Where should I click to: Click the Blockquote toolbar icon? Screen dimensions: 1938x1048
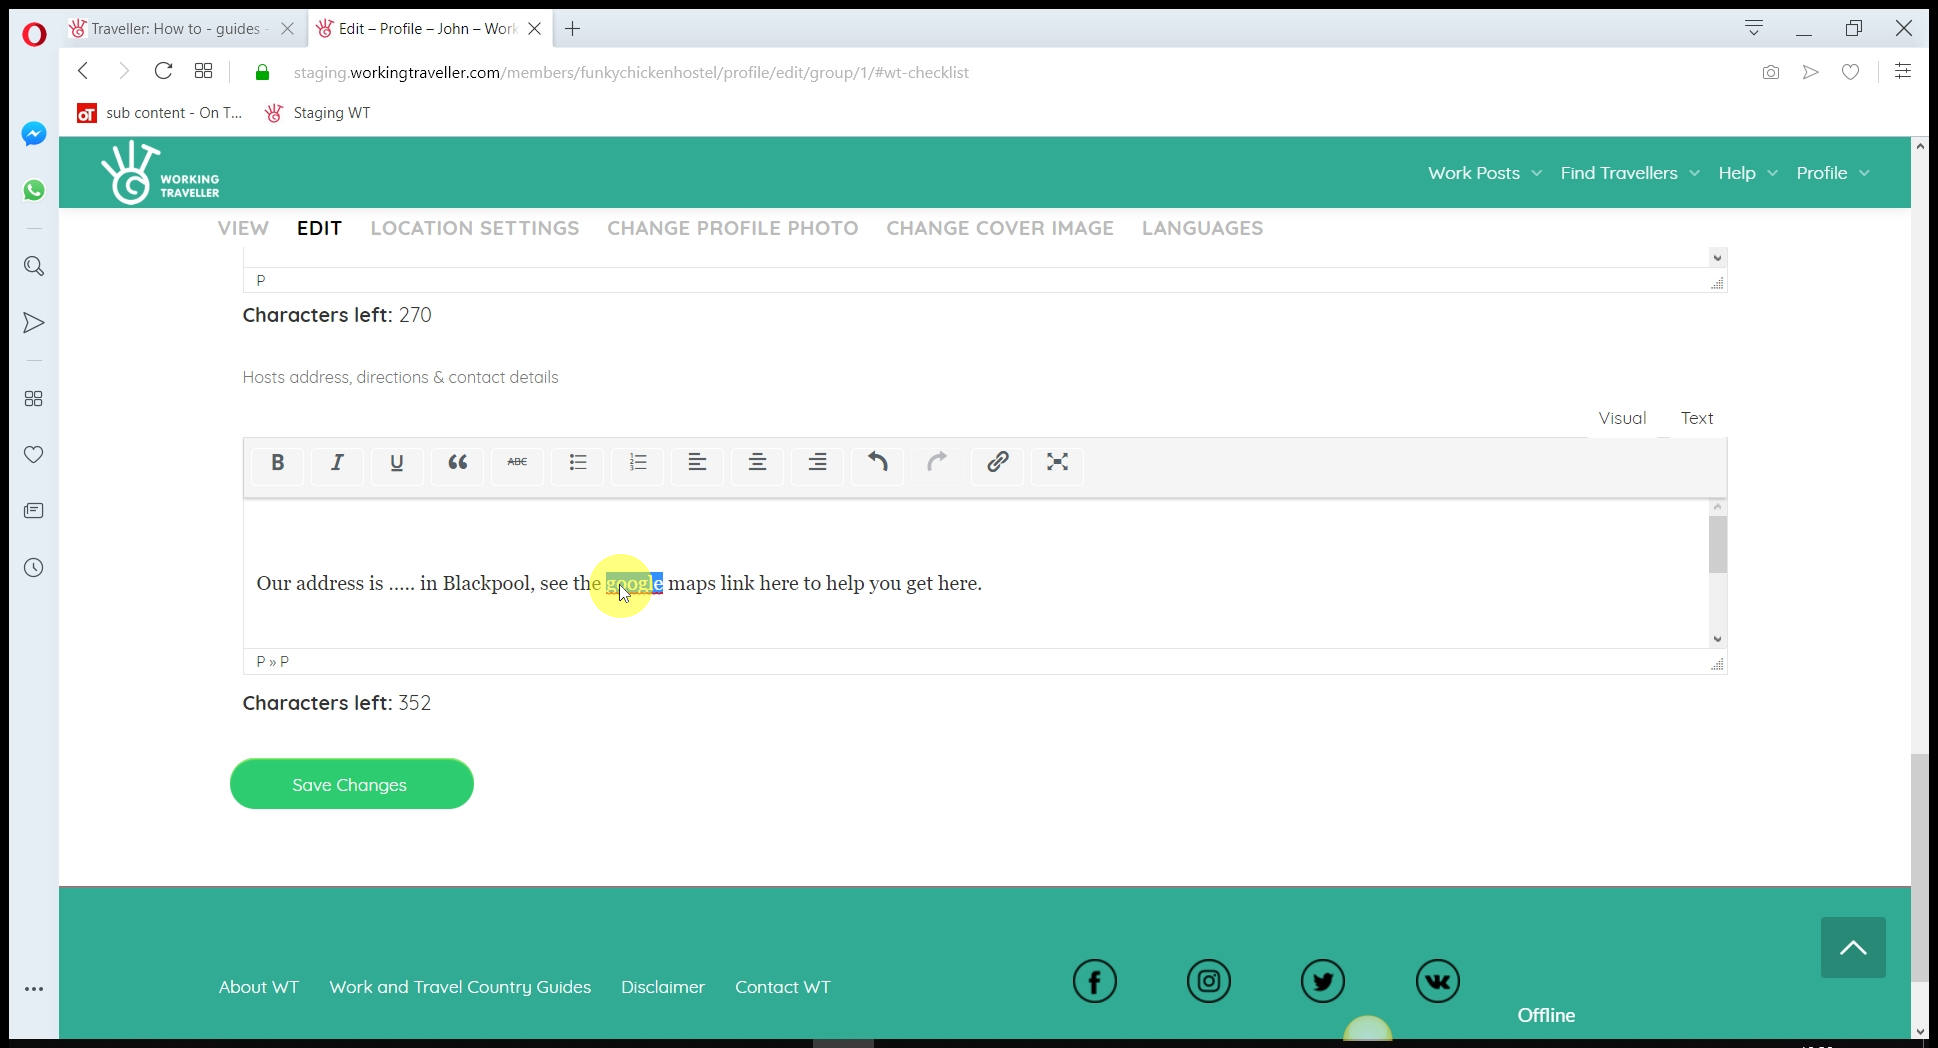pyautogui.click(x=457, y=463)
